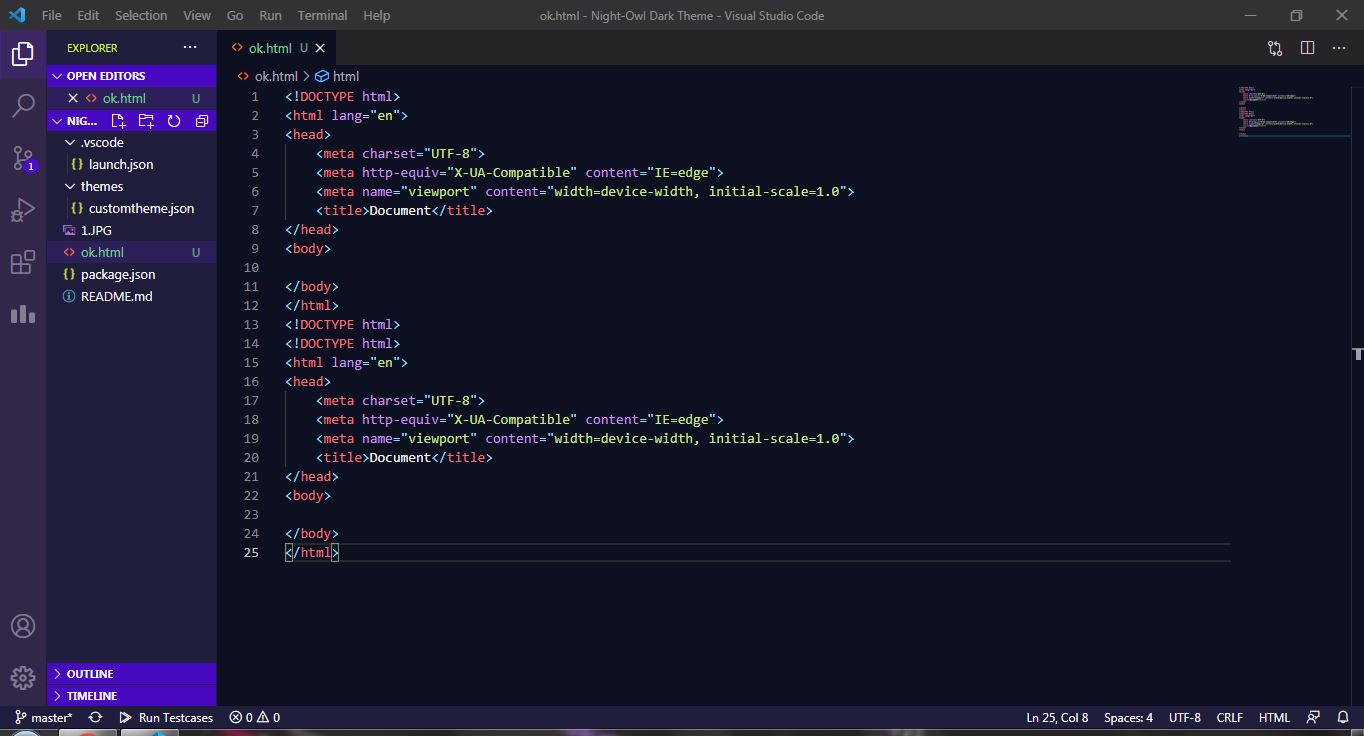
Task: Close the ok.html editor tab
Action: [320, 48]
